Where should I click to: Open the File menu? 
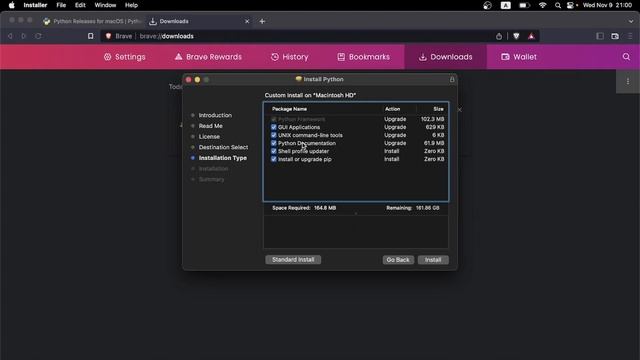(x=61, y=5)
